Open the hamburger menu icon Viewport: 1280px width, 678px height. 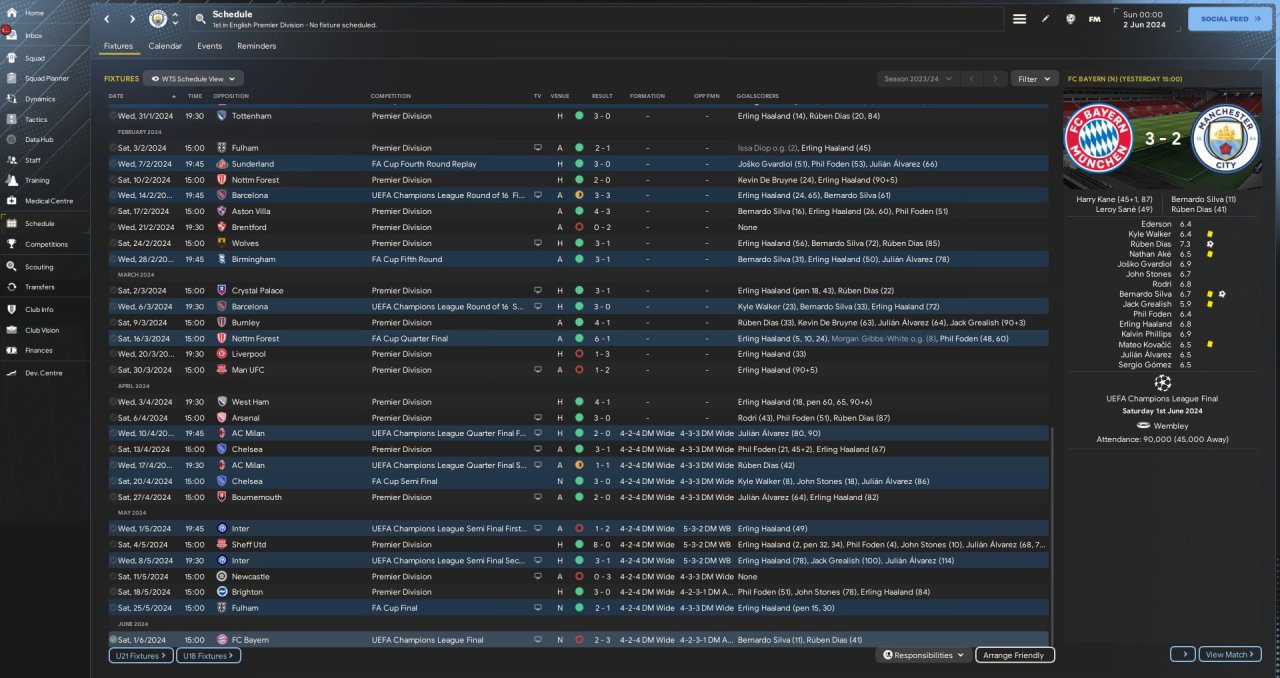[x=1019, y=19]
